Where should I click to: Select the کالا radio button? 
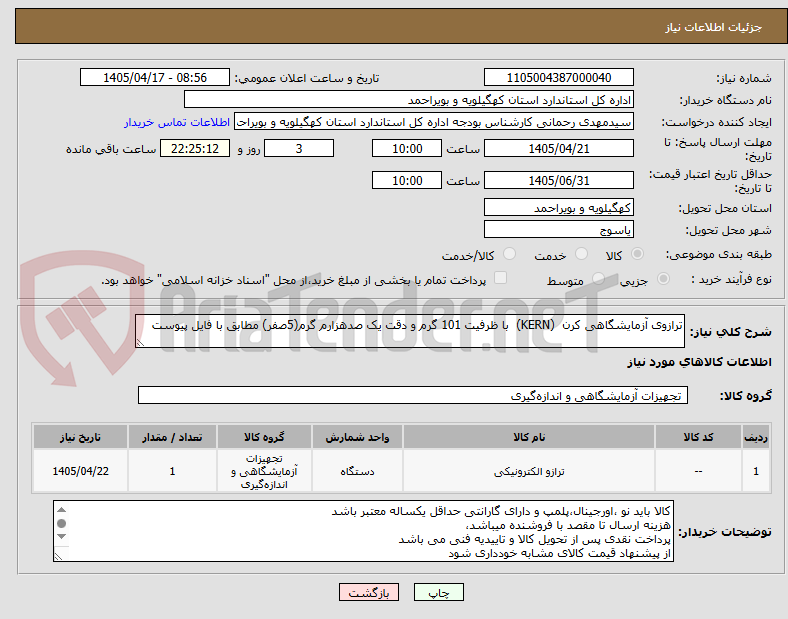637,254
